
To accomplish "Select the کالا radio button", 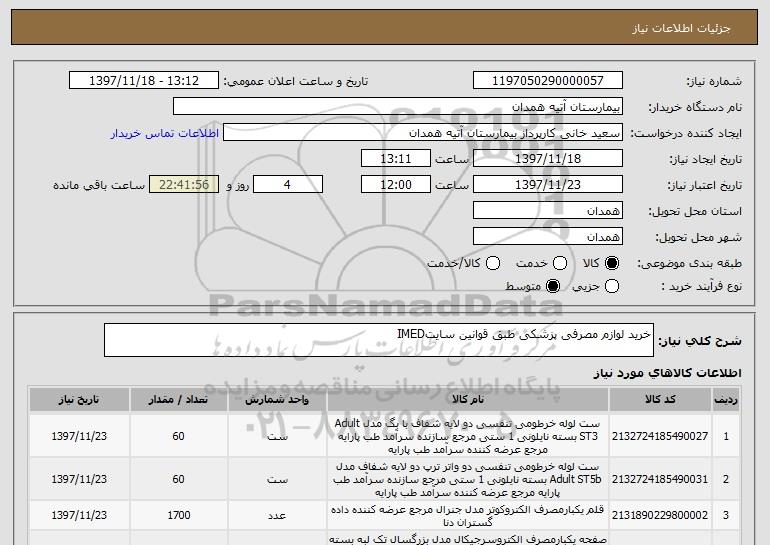I will pyautogui.click(x=612, y=263).
